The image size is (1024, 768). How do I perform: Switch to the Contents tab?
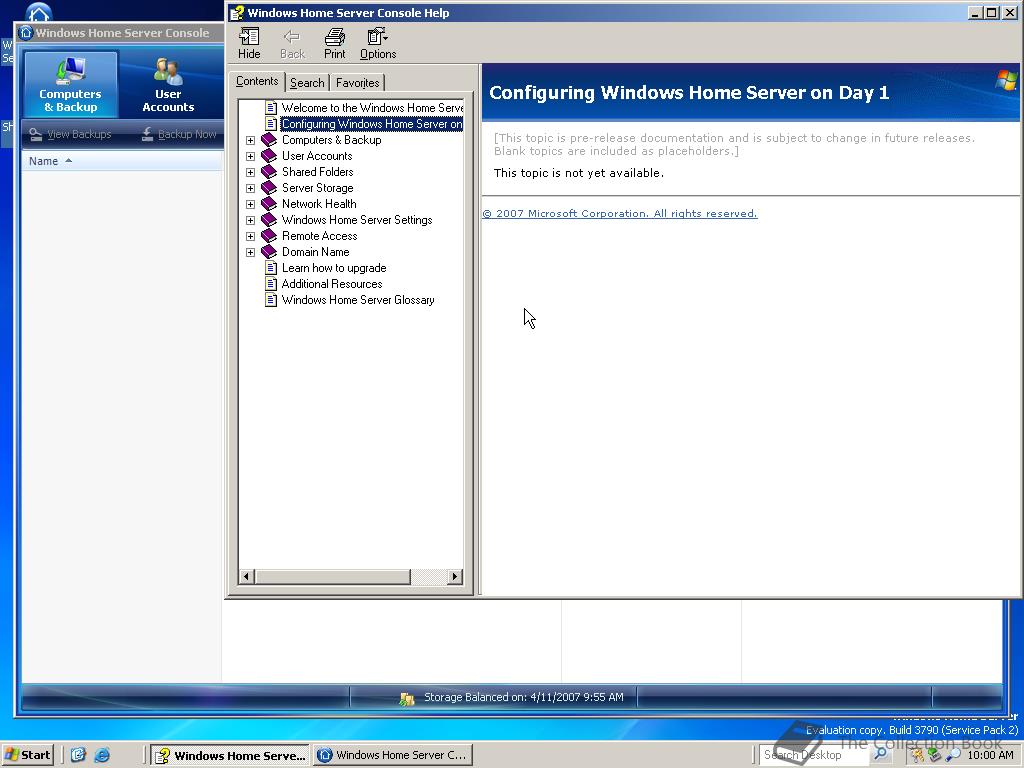click(x=257, y=81)
